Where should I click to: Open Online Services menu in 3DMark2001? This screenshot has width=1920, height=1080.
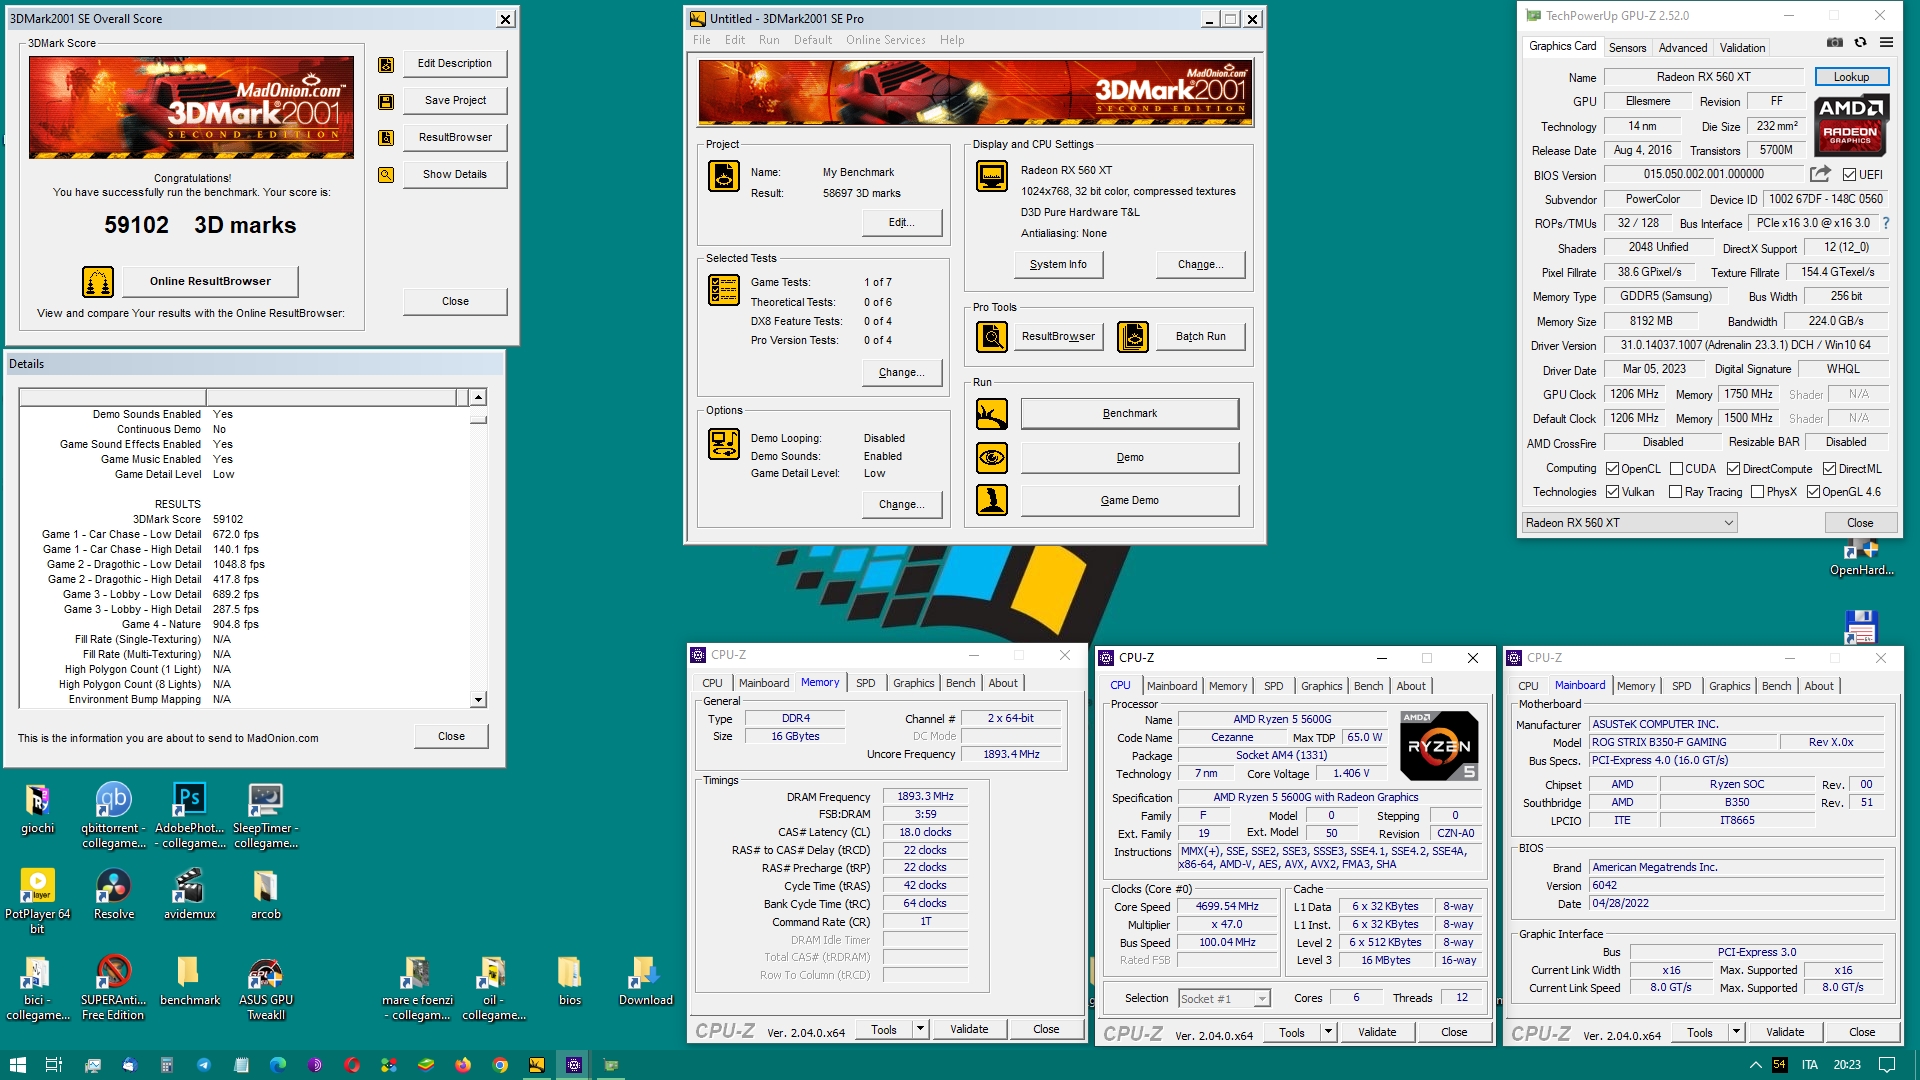[885, 40]
